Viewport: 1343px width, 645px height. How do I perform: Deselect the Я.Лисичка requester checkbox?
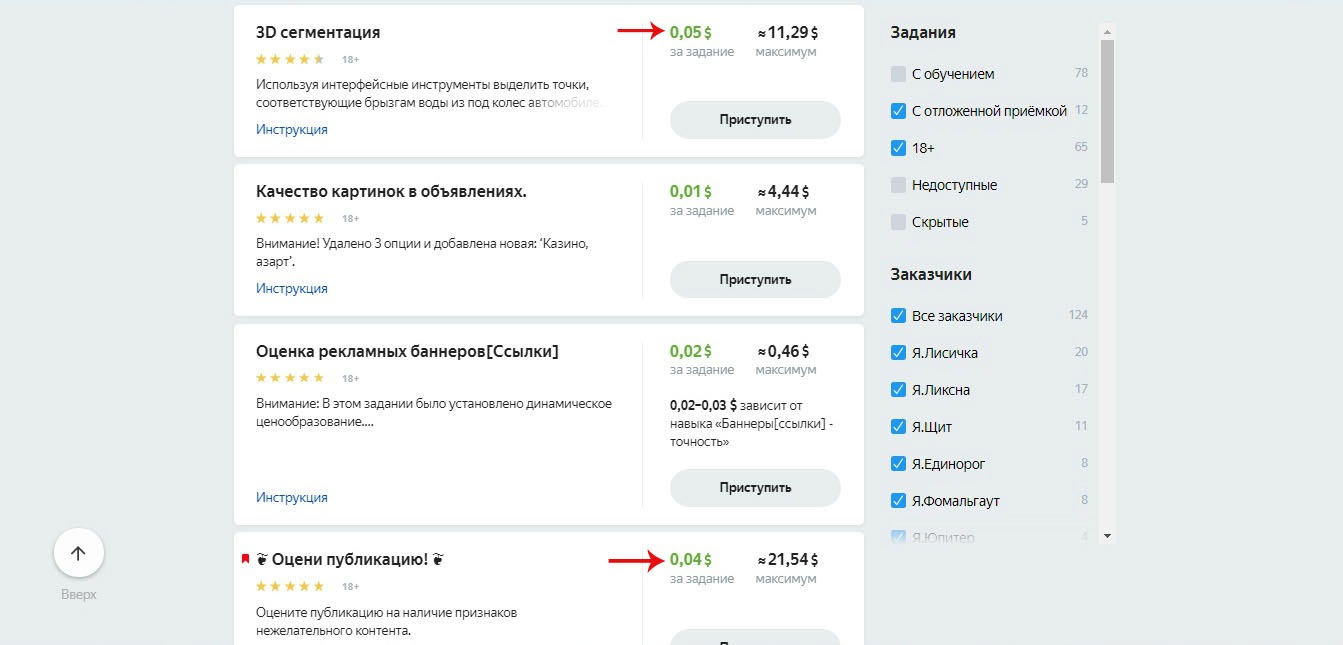click(x=898, y=353)
